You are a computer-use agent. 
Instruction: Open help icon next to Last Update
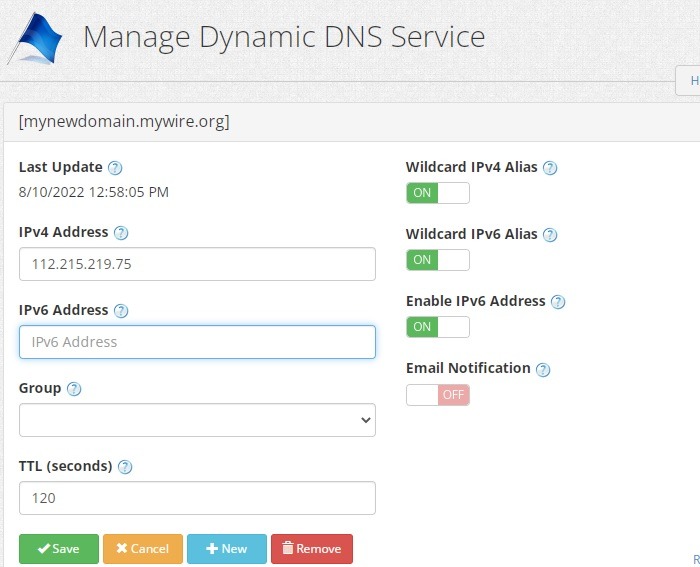click(115, 168)
